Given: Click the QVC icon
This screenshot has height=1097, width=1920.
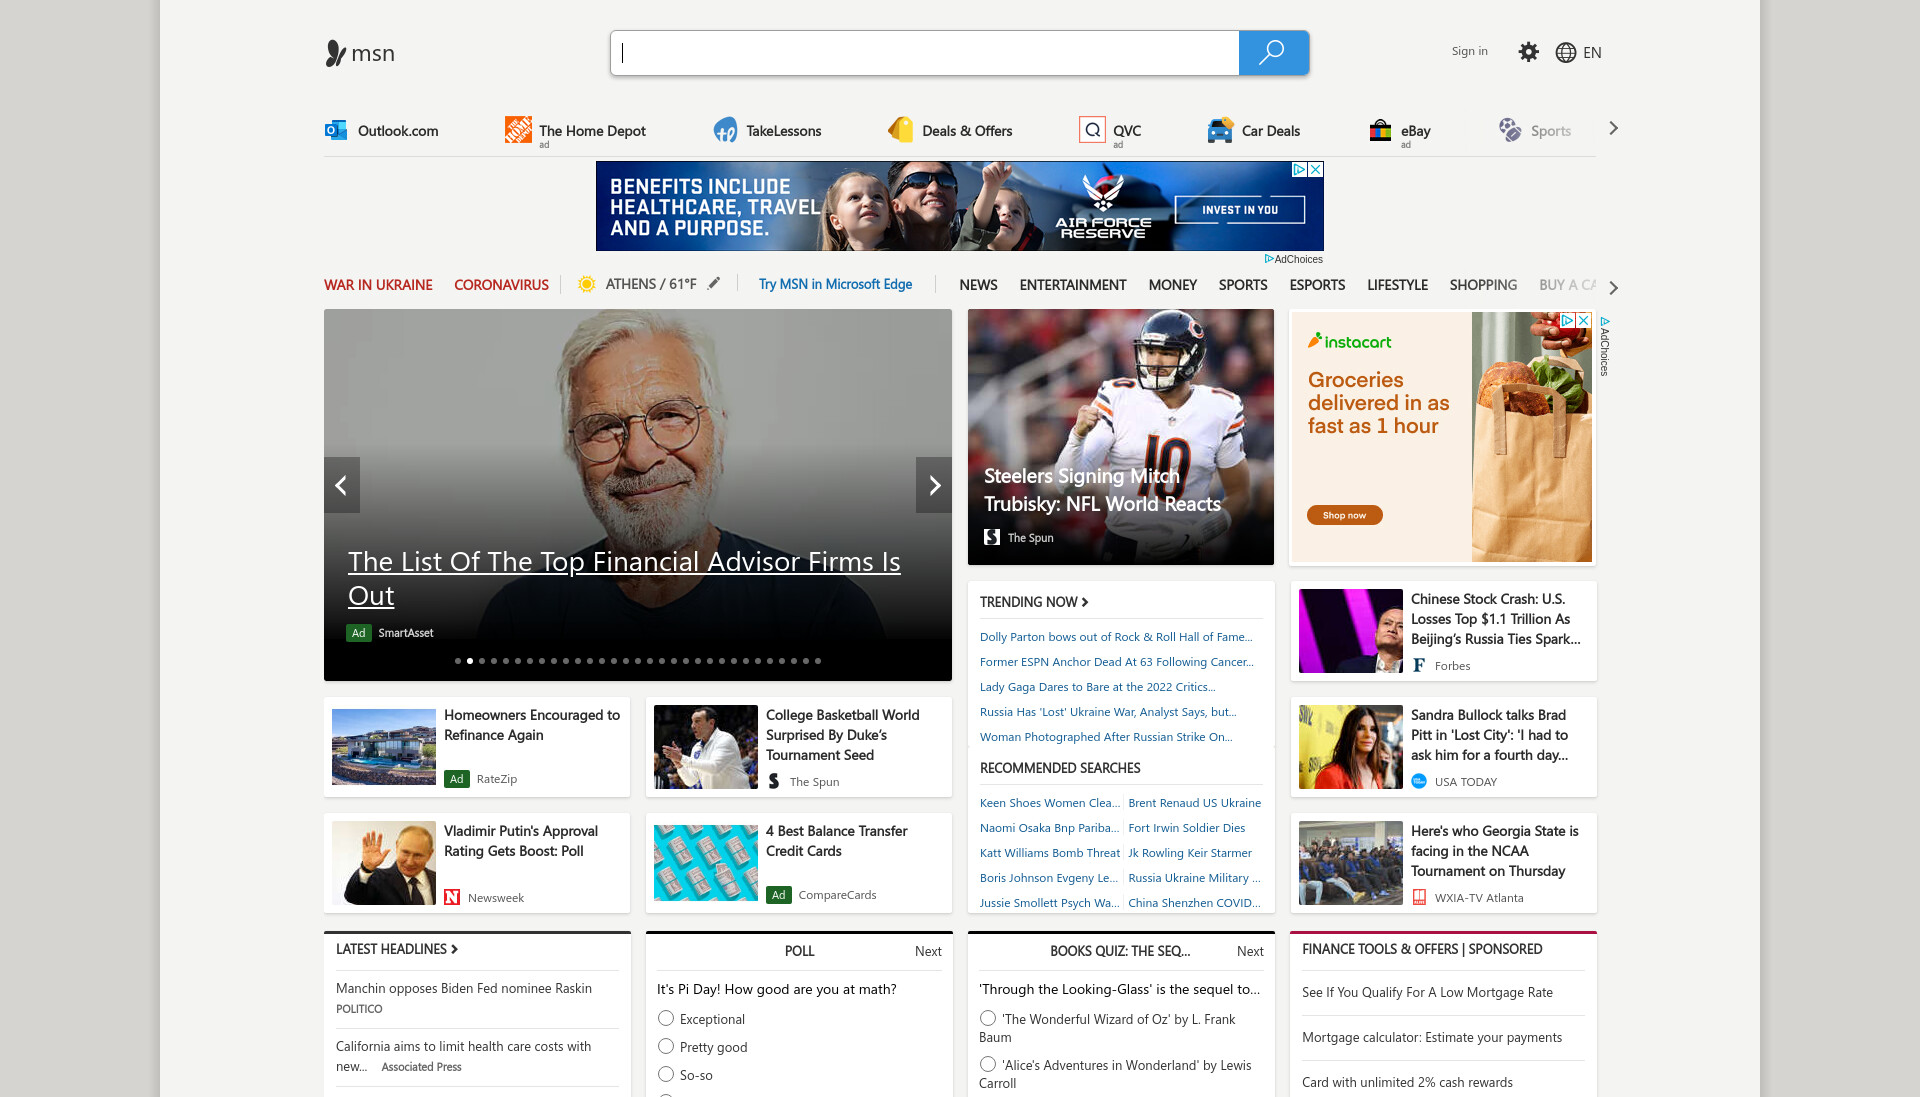Looking at the screenshot, I should click(1092, 129).
